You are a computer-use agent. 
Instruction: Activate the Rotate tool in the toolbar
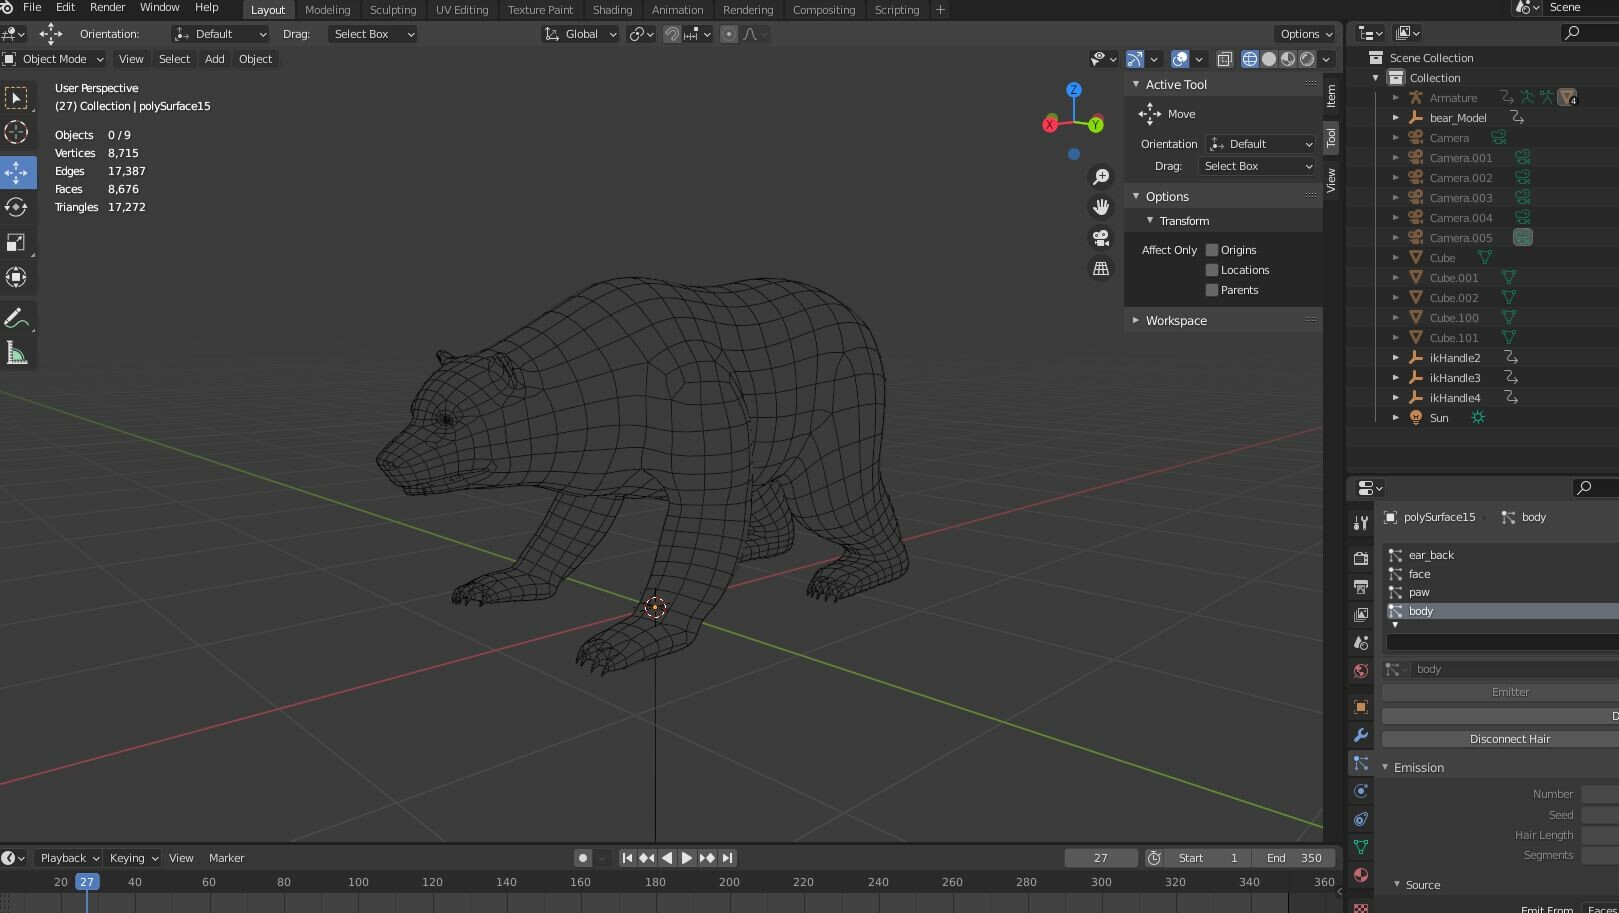coord(17,207)
